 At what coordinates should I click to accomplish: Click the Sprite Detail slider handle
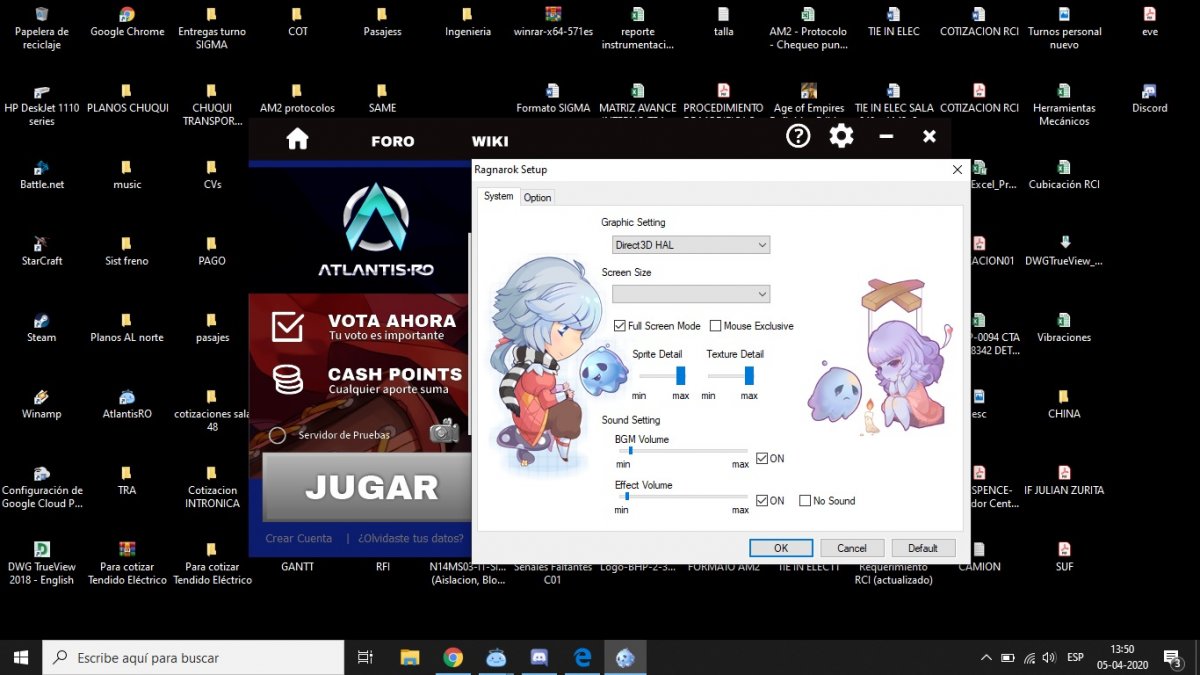681,375
